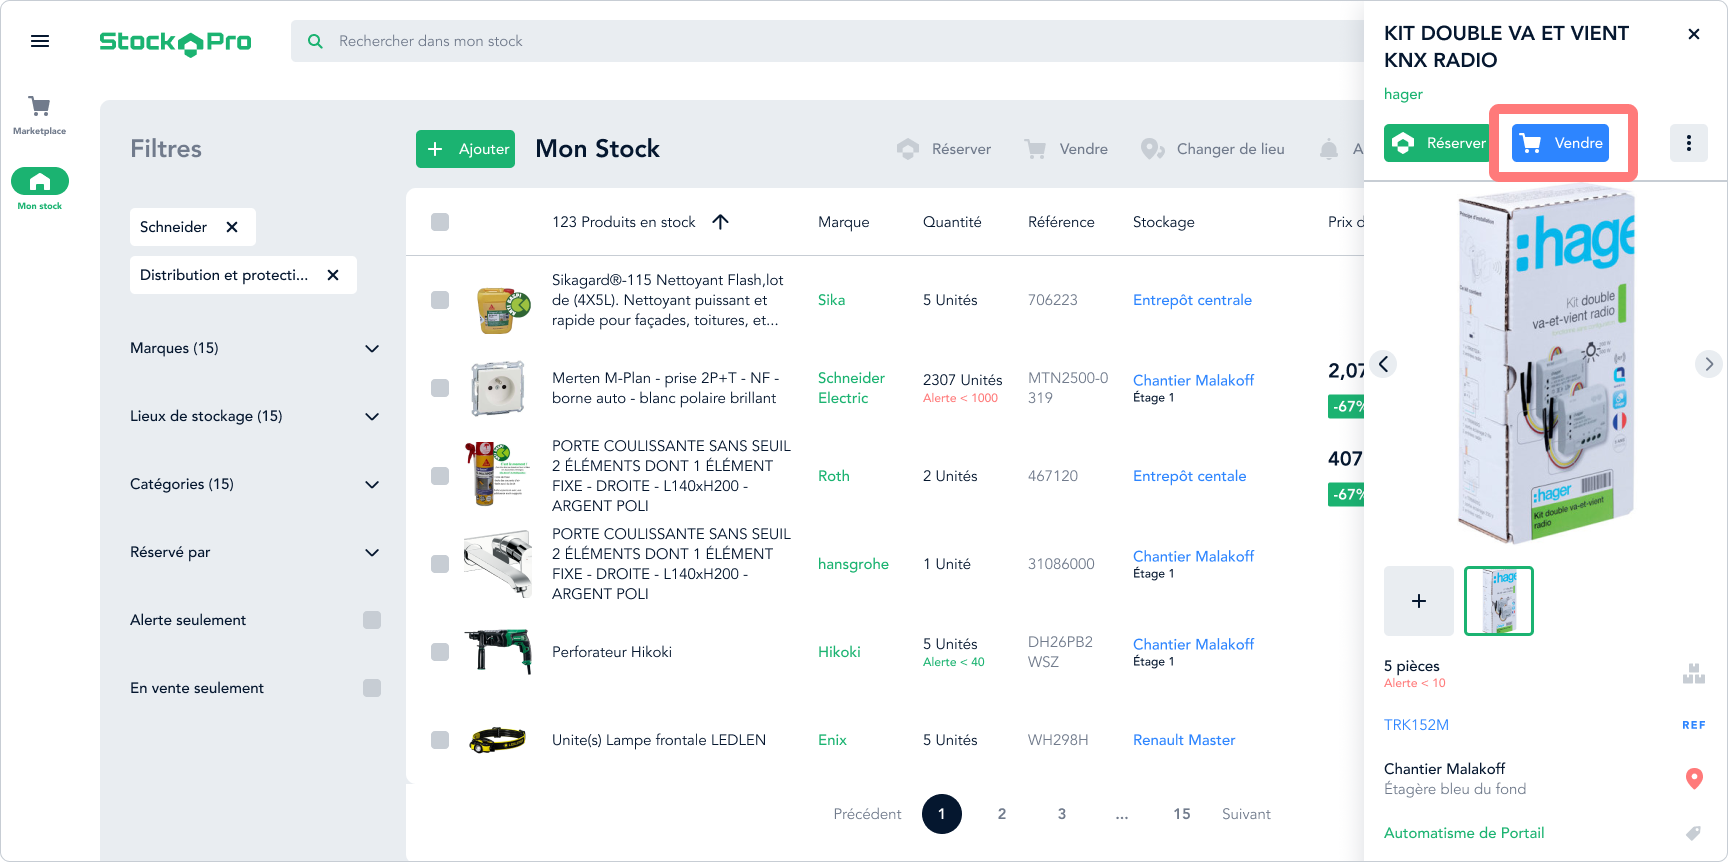The width and height of the screenshot is (1728, 862).
Task: Expand Marques (15) filter
Action: pos(256,348)
